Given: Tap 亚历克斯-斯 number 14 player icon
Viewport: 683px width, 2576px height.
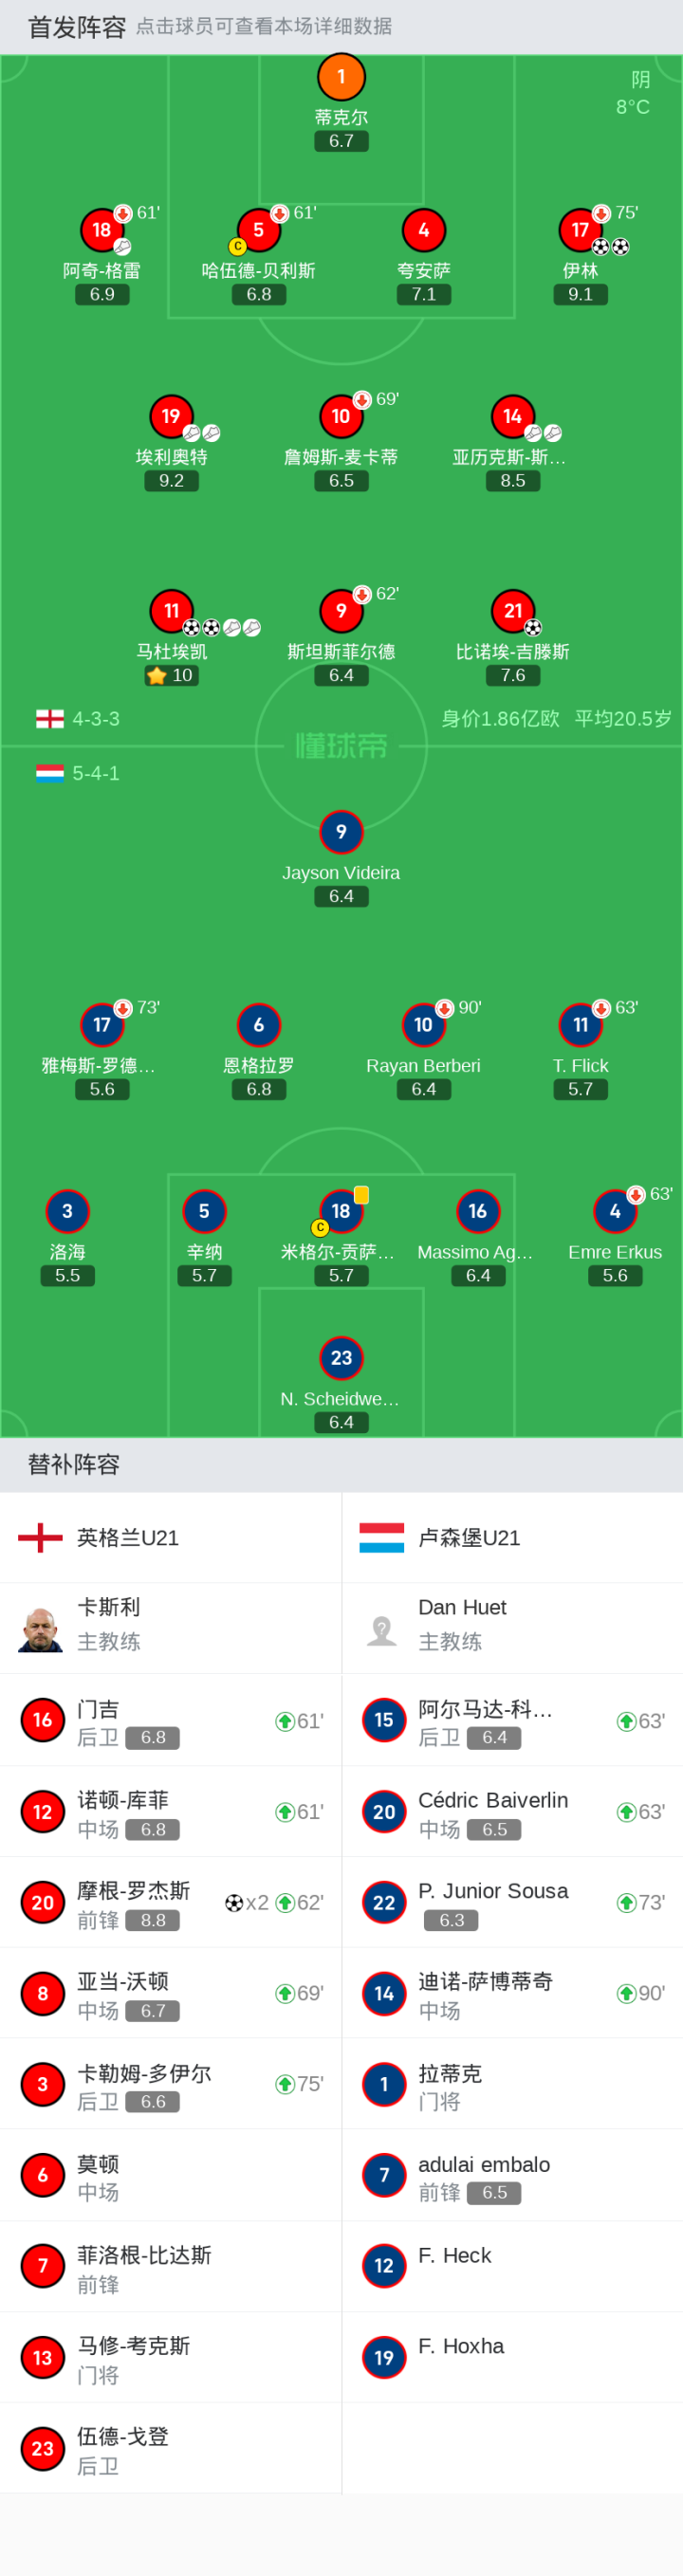Looking at the screenshot, I should tap(513, 417).
